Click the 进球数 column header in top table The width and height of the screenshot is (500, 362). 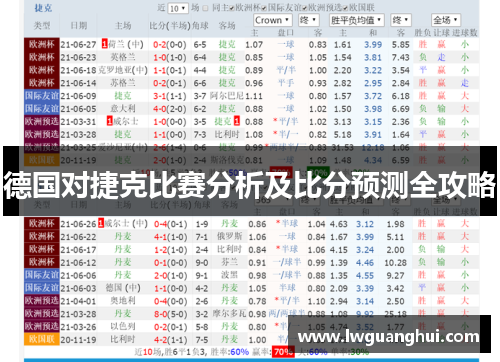click(465, 33)
